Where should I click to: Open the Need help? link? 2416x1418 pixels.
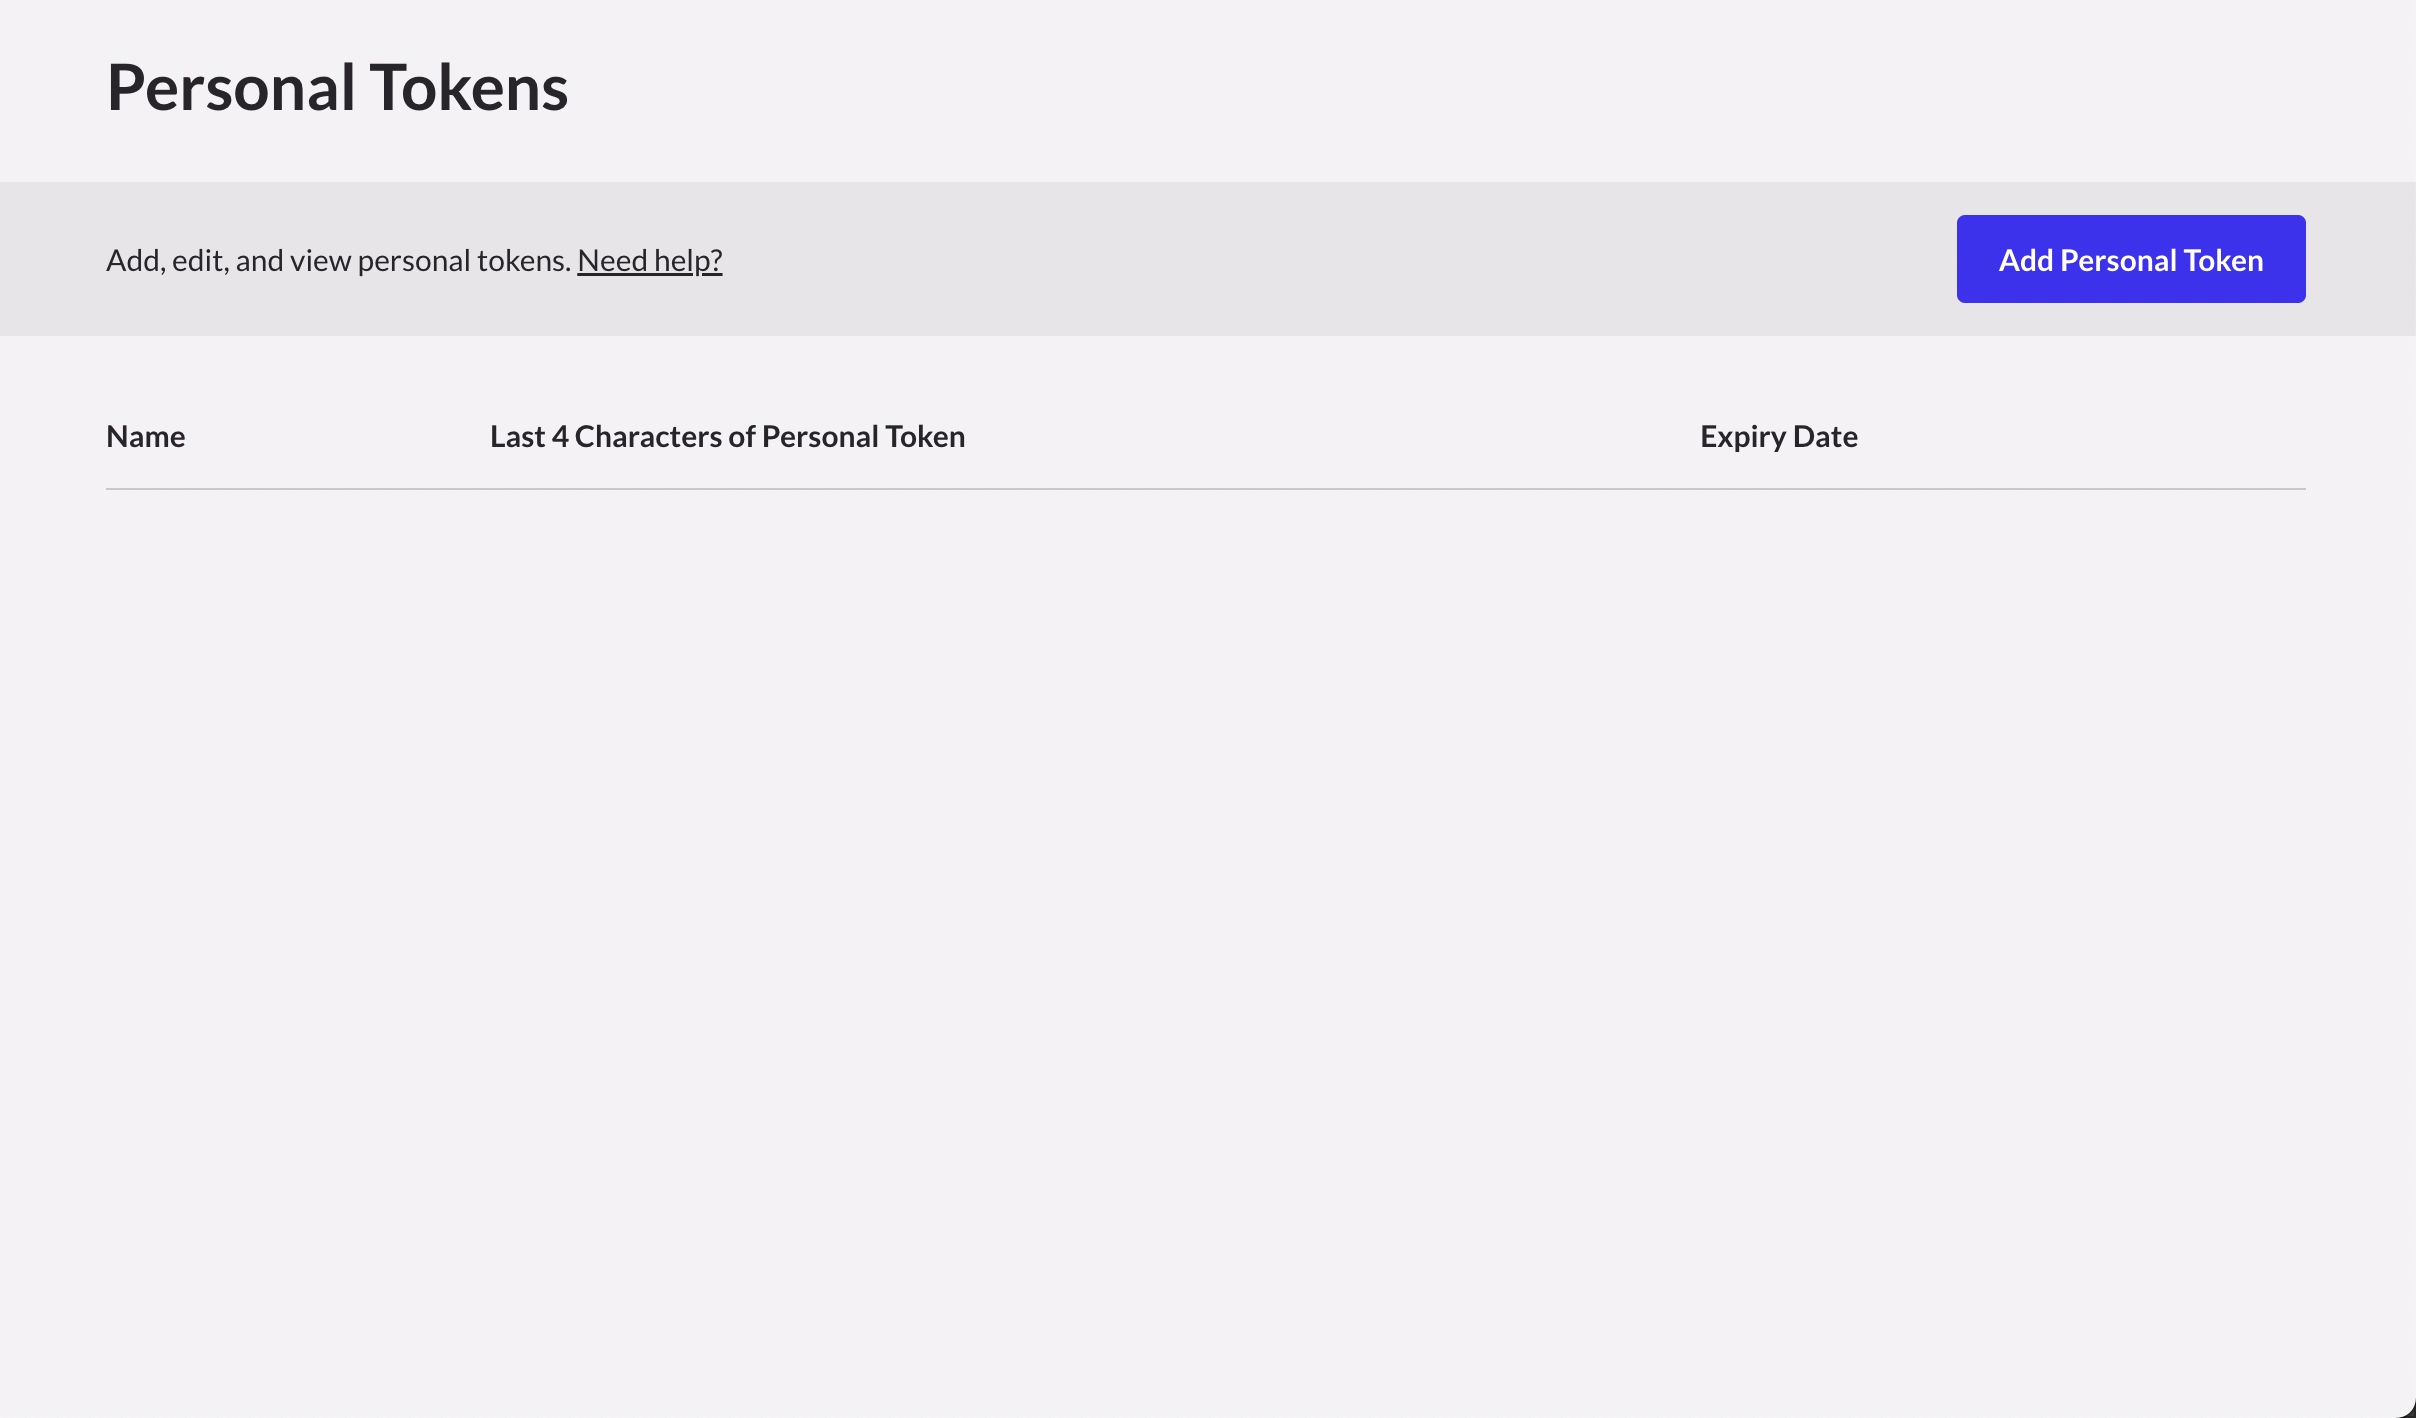(649, 260)
